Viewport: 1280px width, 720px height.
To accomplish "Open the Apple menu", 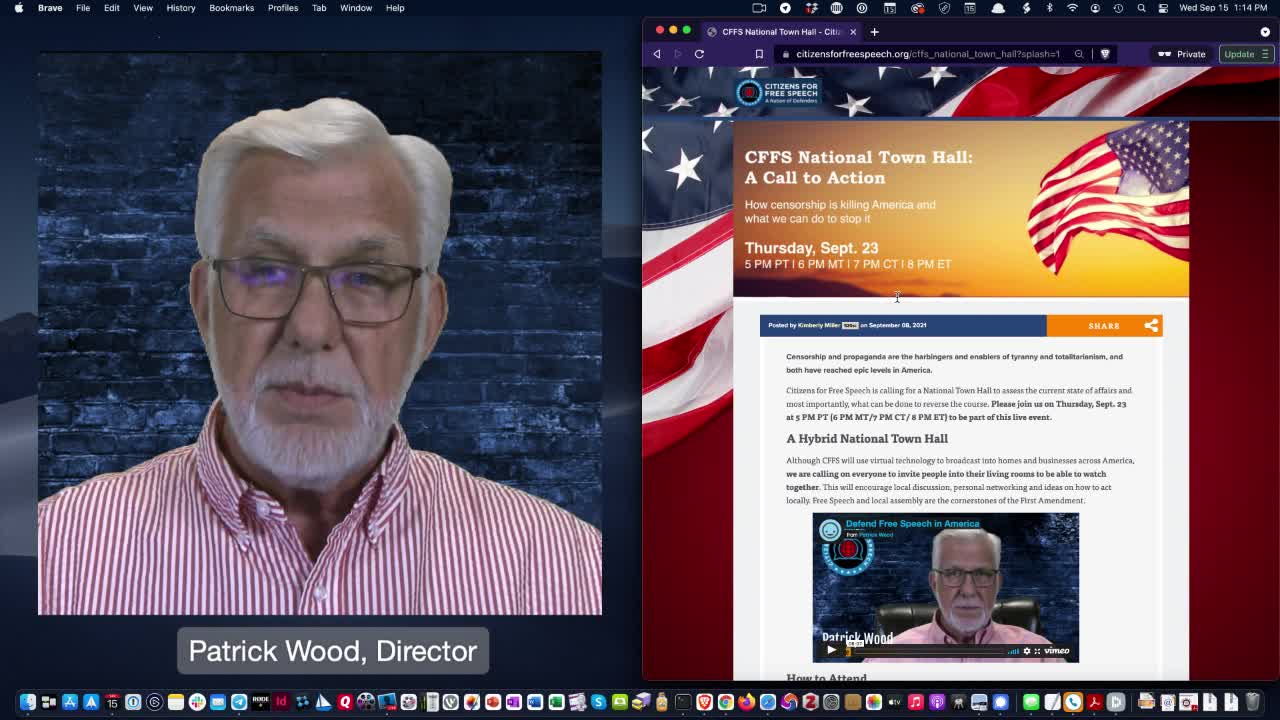I will point(18,8).
